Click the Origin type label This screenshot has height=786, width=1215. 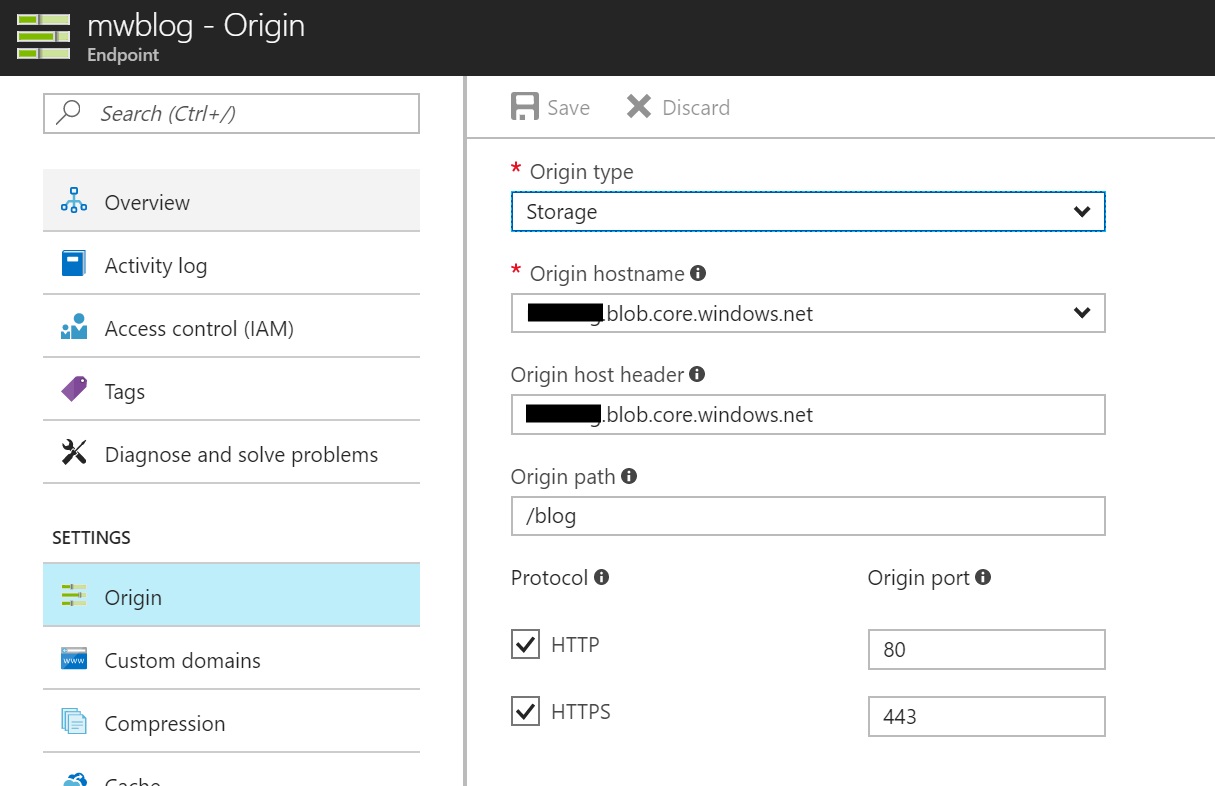pos(581,171)
